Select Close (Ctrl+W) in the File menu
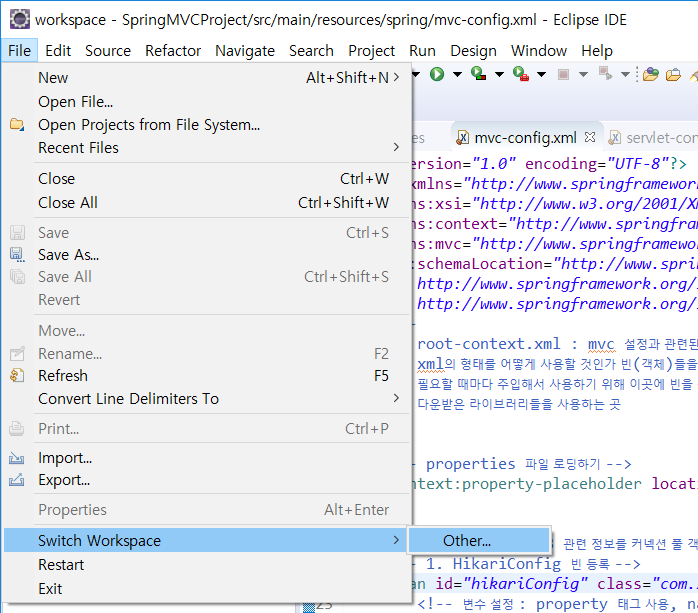This screenshot has height=613, width=698. (x=207, y=179)
